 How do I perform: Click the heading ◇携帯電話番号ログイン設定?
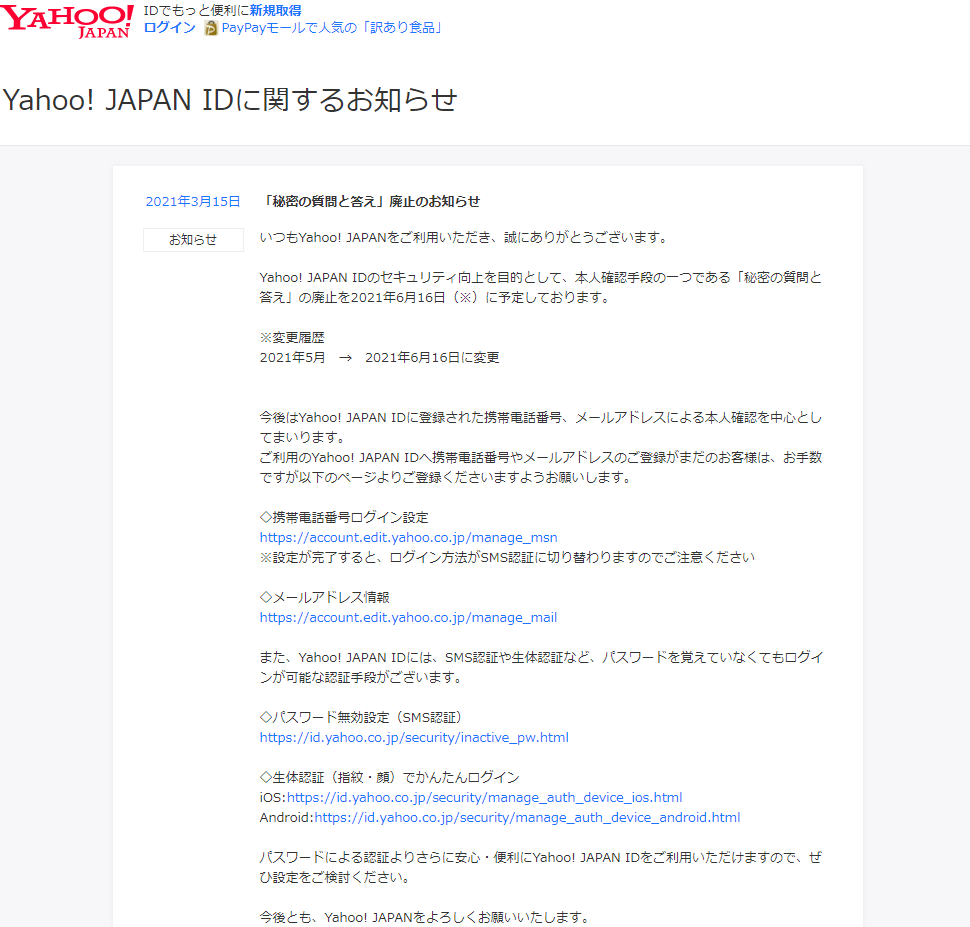[x=344, y=517]
